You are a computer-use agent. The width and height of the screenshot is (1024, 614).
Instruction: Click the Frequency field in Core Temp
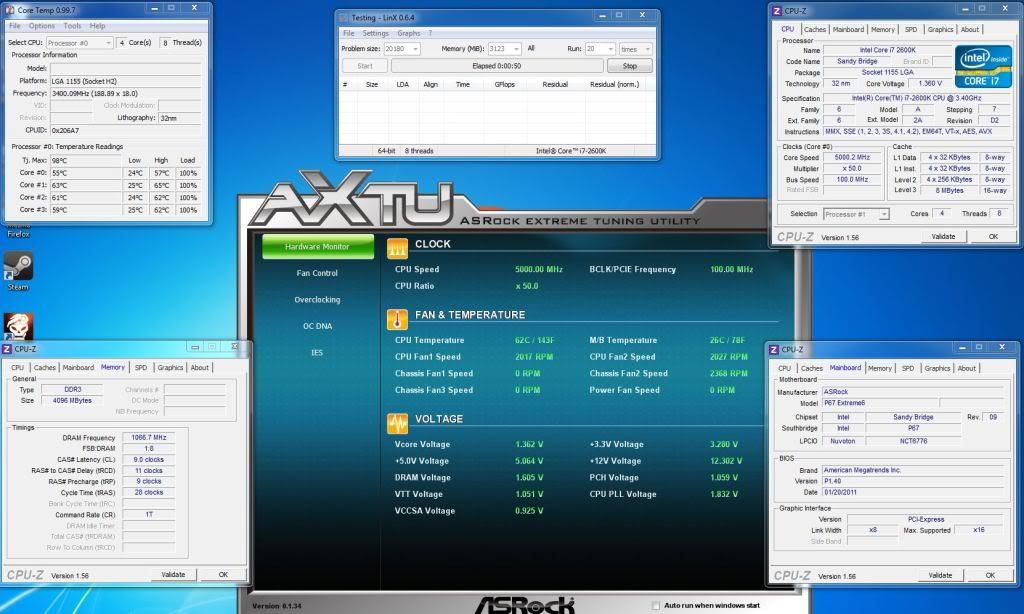click(125, 93)
